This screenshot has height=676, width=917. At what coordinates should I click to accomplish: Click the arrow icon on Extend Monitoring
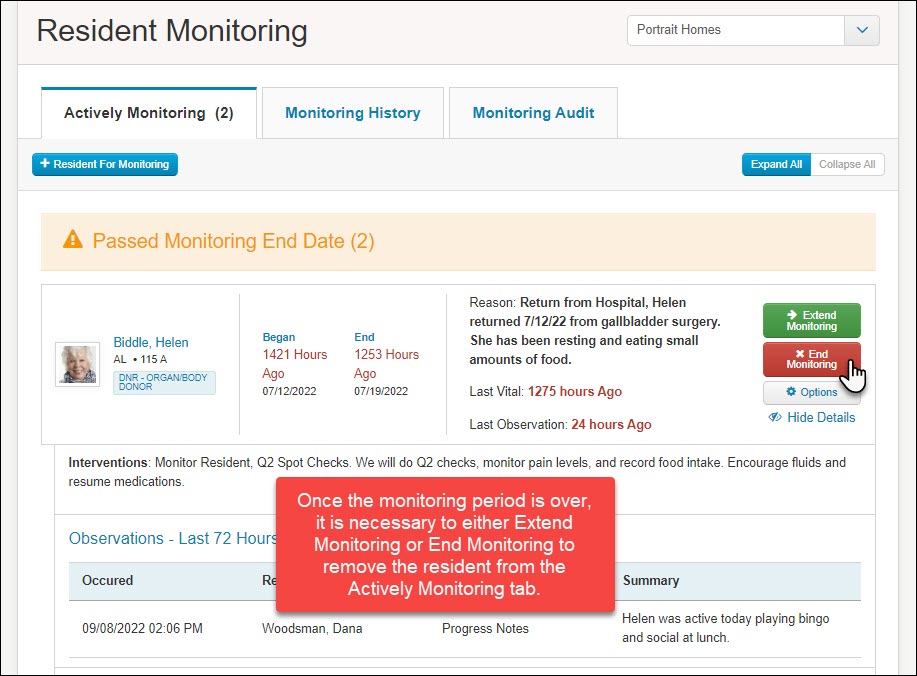[792, 314]
